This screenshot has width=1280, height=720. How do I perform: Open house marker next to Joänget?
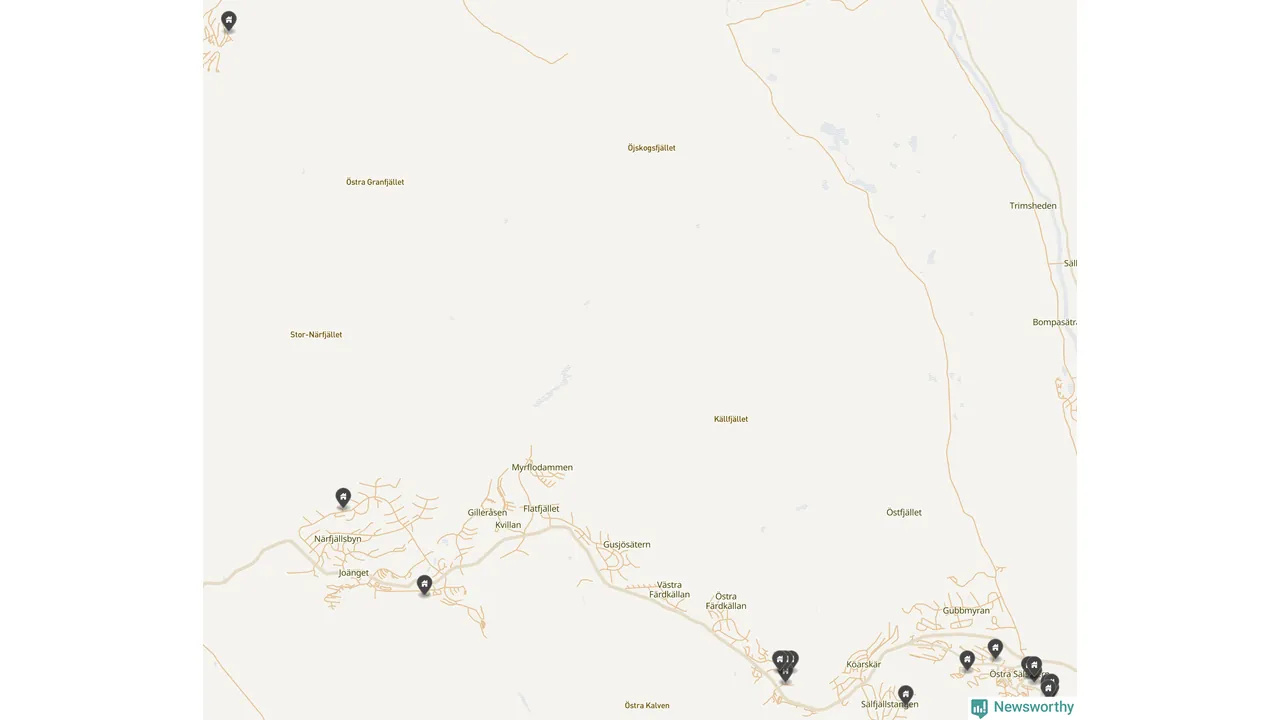coord(424,584)
